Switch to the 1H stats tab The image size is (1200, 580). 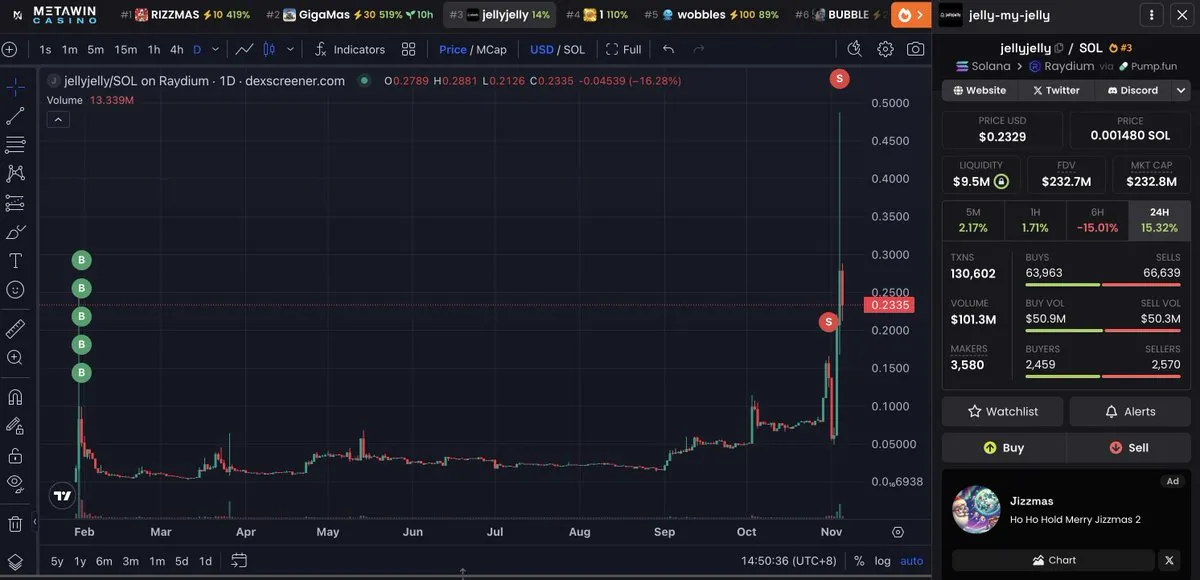coord(1035,220)
